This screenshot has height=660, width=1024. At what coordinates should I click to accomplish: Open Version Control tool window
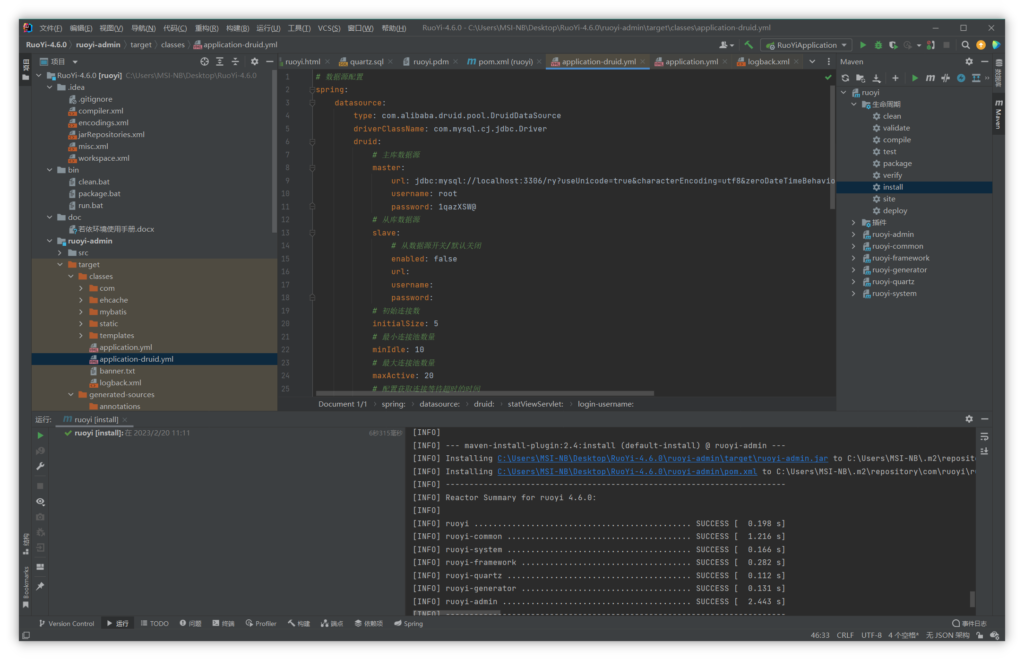[x=67, y=623]
